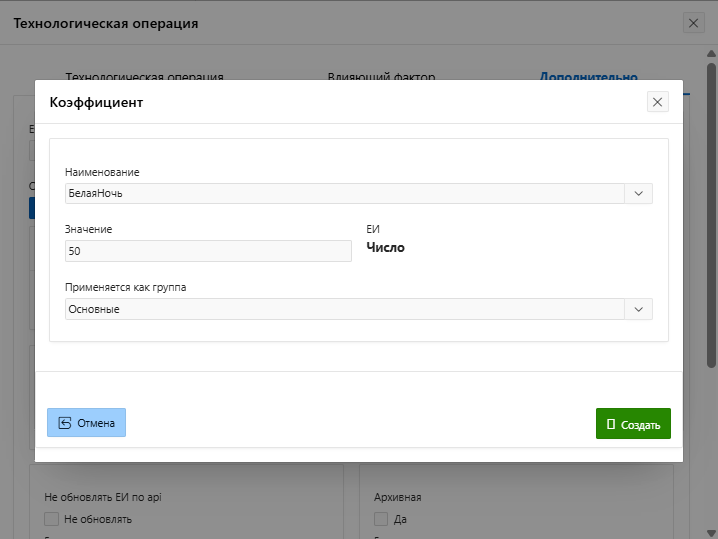Image resolution: width=718 pixels, height=539 pixels.
Task: Switch to the Технологическая операция tab
Action: click(x=144, y=77)
